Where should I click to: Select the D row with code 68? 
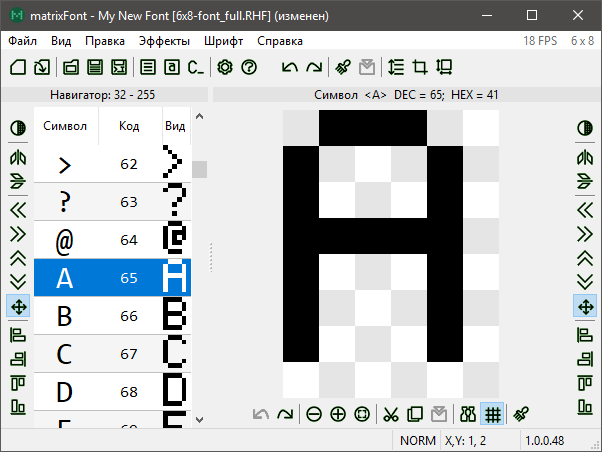(x=112, y=392)
